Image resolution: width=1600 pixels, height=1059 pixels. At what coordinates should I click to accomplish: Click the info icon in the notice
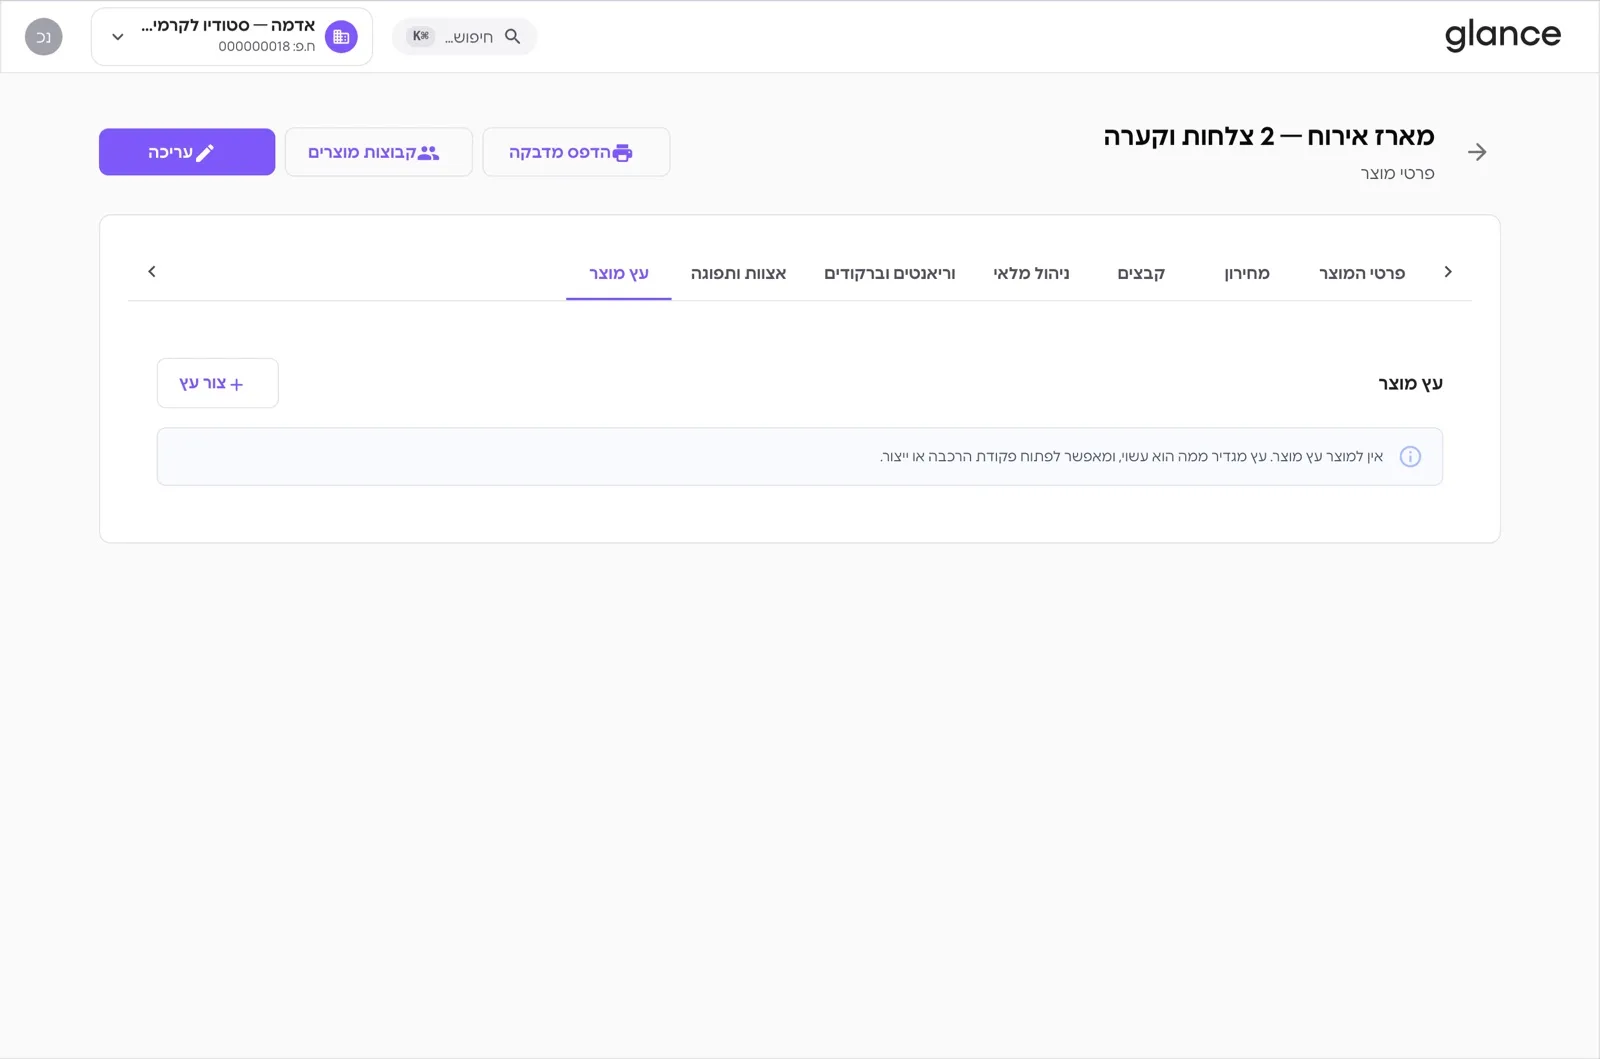point(1410,457)
